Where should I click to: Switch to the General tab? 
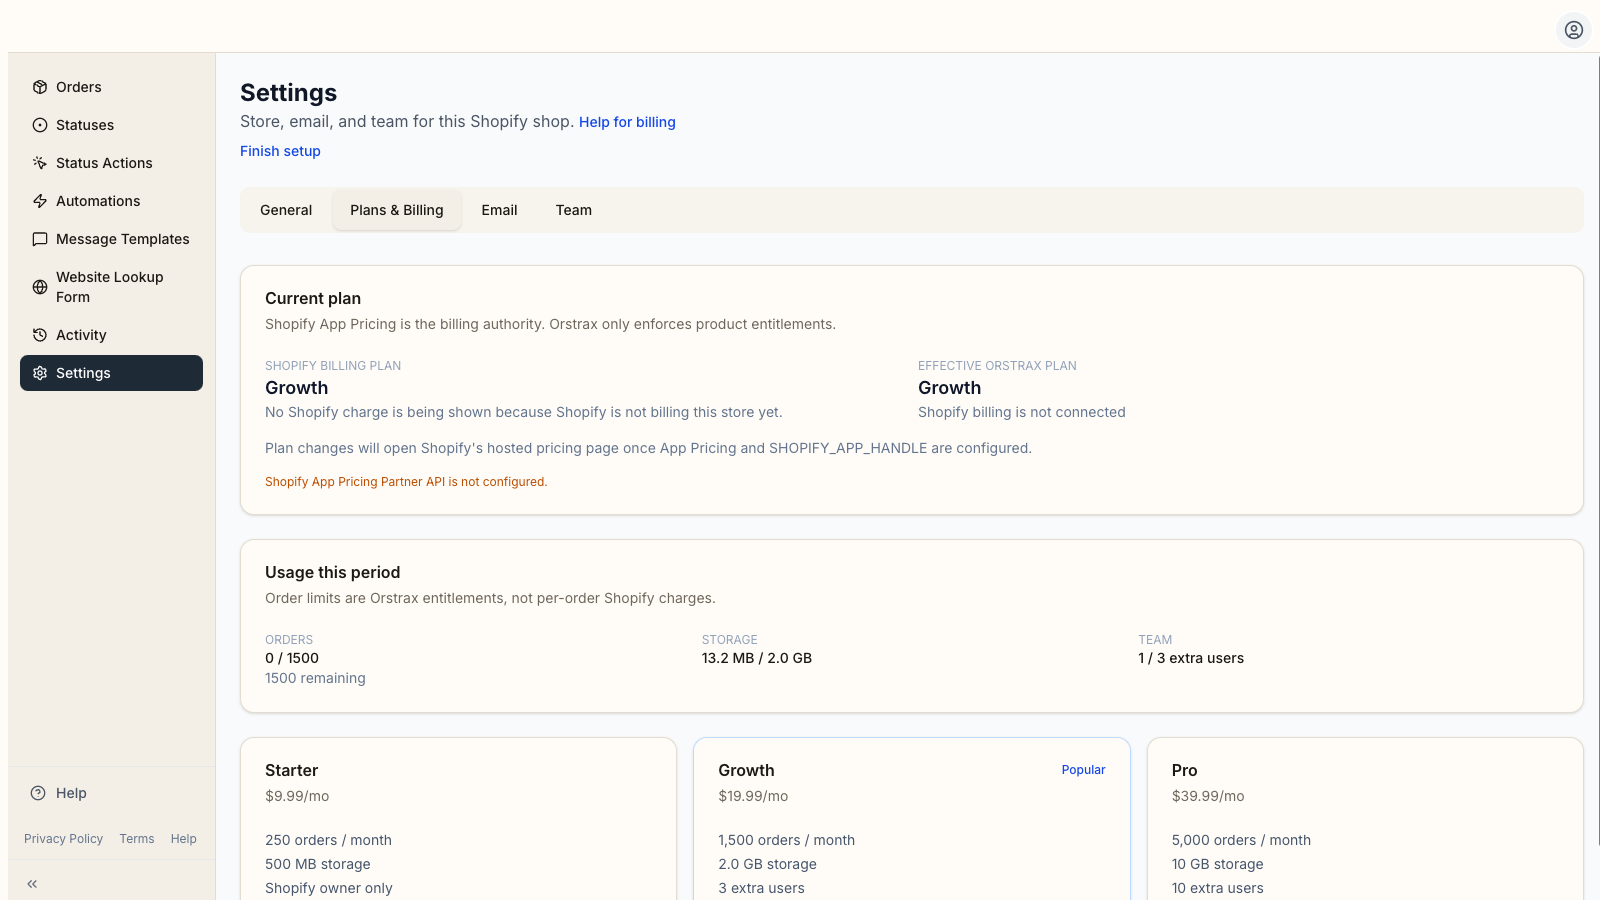pyautogui.click(x=286, y=210)
